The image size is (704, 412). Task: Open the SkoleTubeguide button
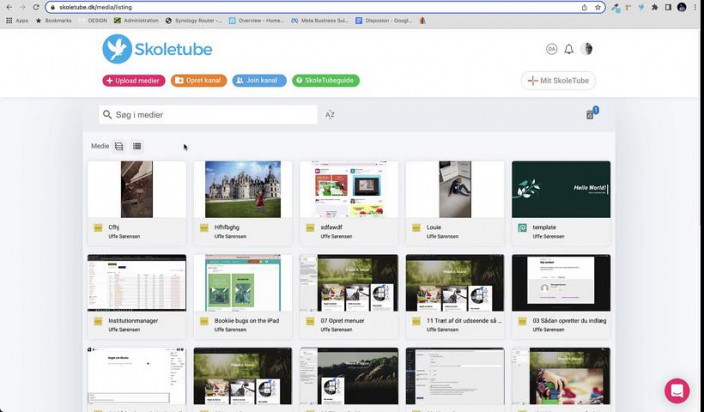pyautogui.click(x=326, y=81)
